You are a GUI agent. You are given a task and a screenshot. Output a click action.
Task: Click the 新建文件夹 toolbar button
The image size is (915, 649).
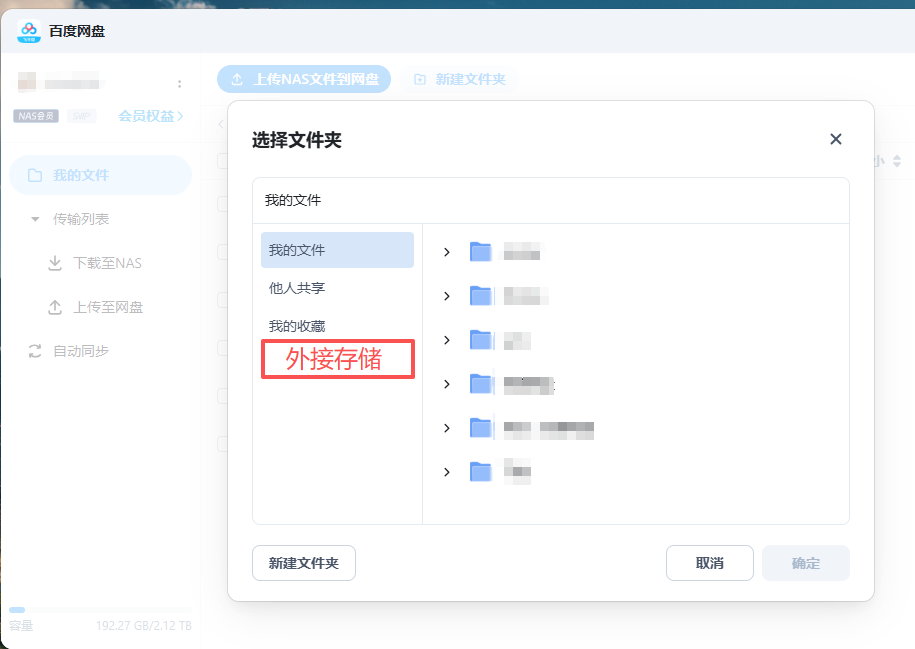point(460,79)
